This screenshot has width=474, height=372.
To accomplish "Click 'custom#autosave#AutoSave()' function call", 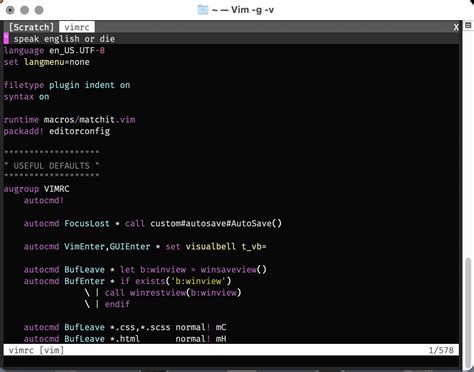I will point(216,223).
